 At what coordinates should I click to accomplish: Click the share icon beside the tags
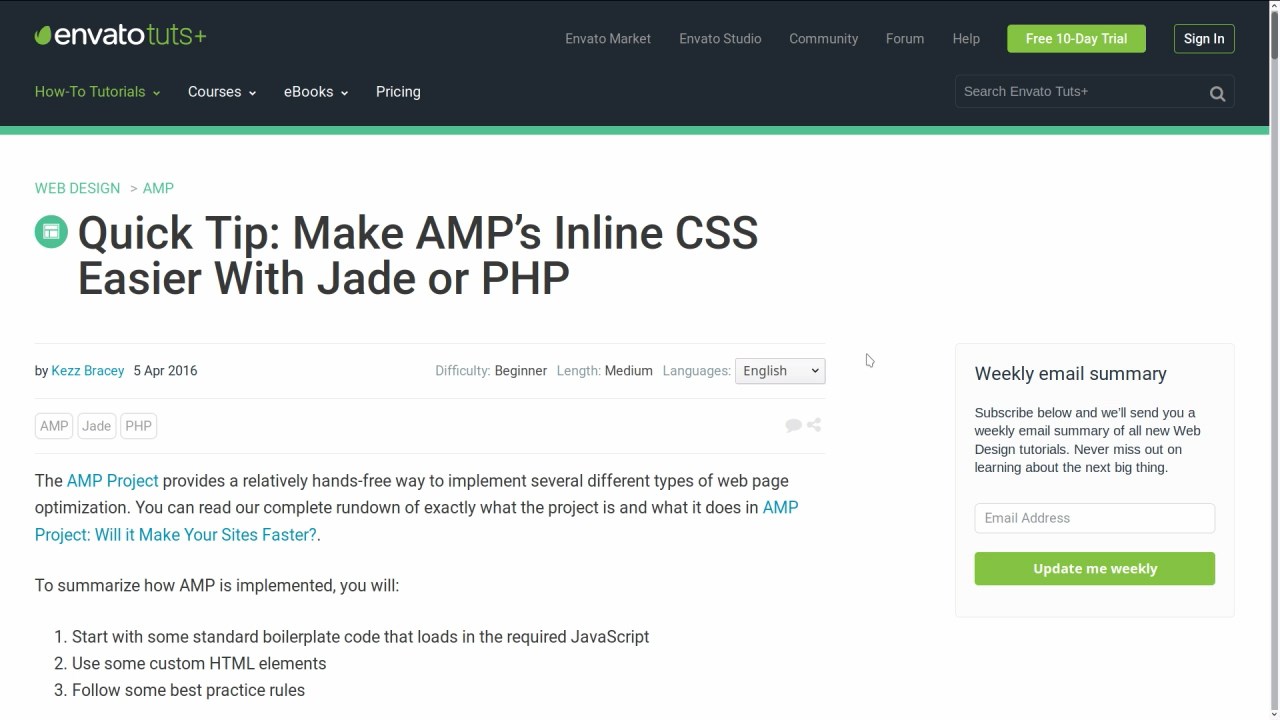click(x=814, y=425)
